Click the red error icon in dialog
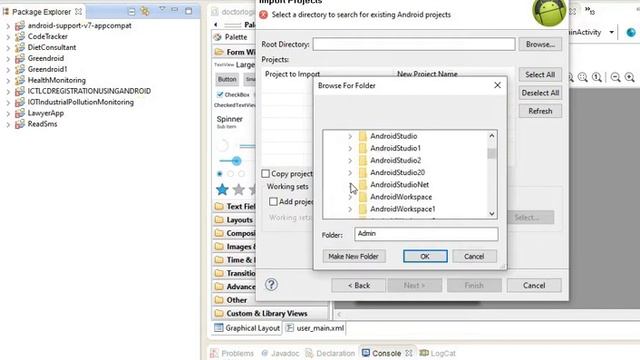 click(x=264, y=15)
